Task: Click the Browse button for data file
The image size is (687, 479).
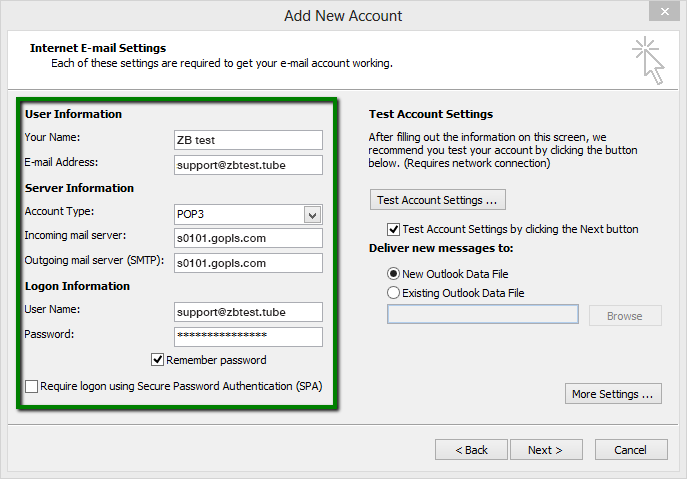Action: point(624,316)
